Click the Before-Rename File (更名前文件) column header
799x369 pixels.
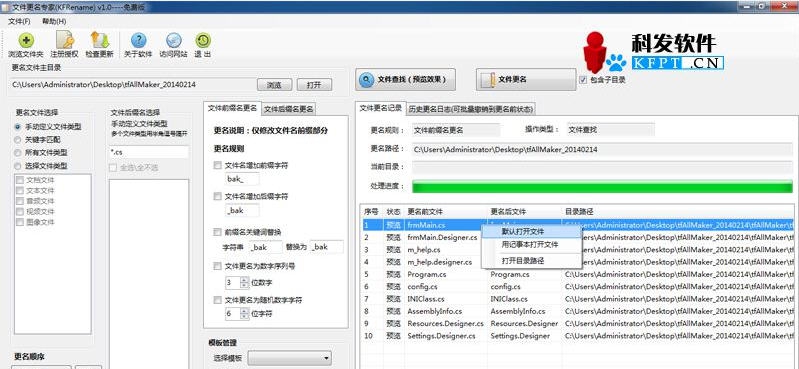point(446,211)
